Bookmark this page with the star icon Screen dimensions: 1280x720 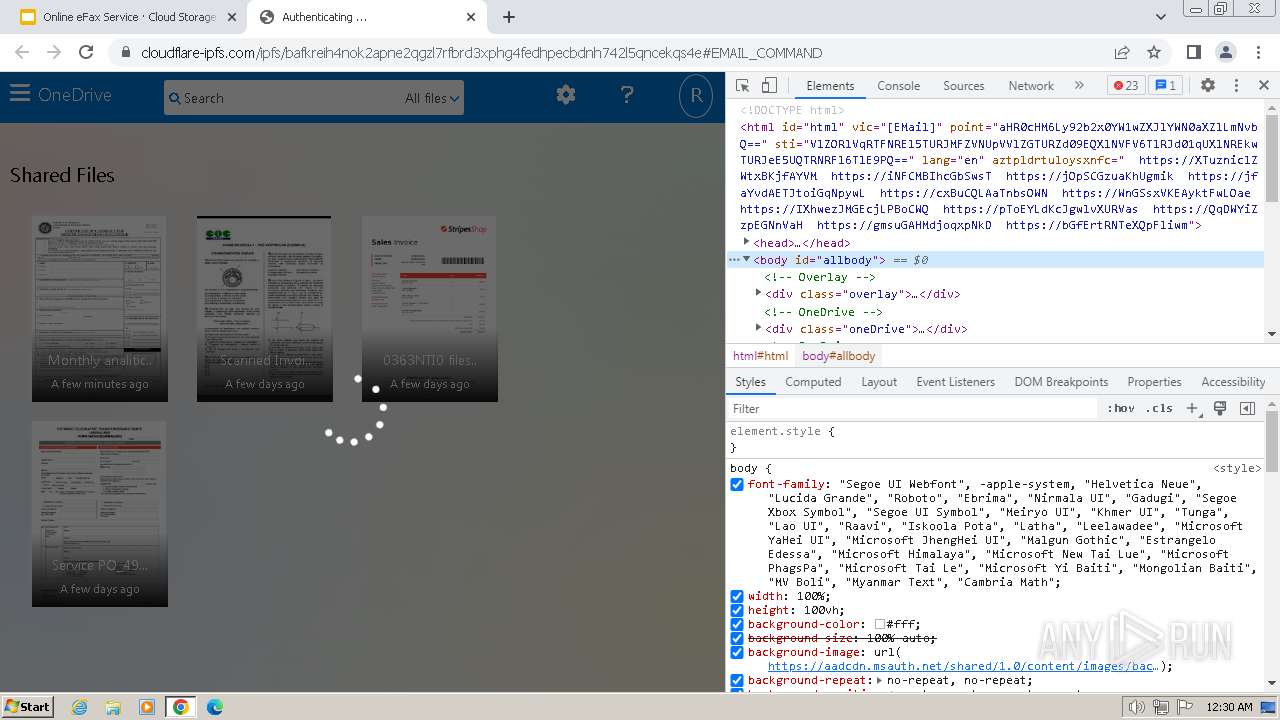click(x=1154, y=52)
